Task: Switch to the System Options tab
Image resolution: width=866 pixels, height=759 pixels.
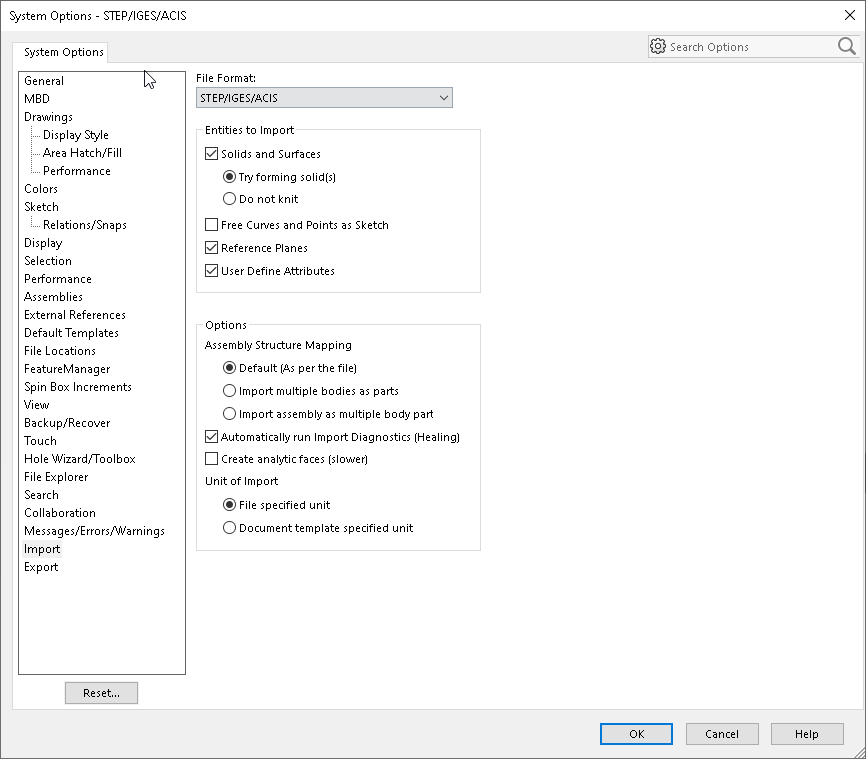Action: pos(64,52)
